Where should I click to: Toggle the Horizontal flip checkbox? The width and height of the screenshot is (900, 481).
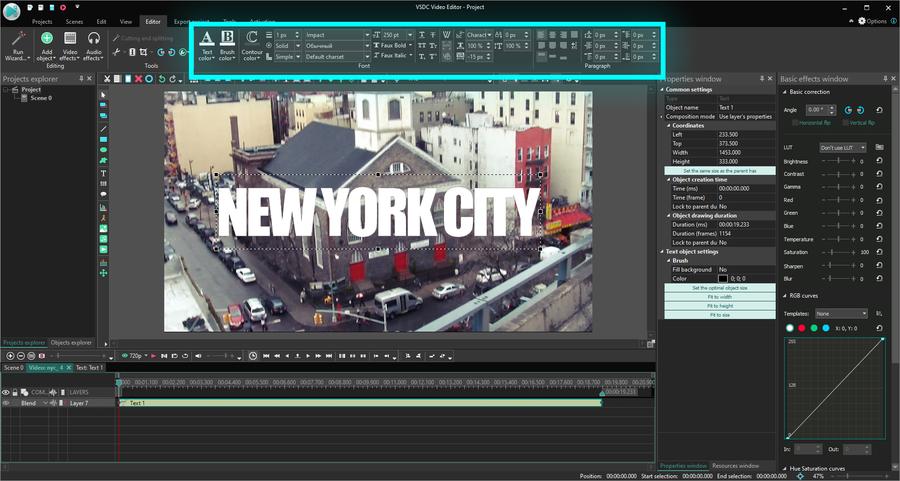[795, 123]
